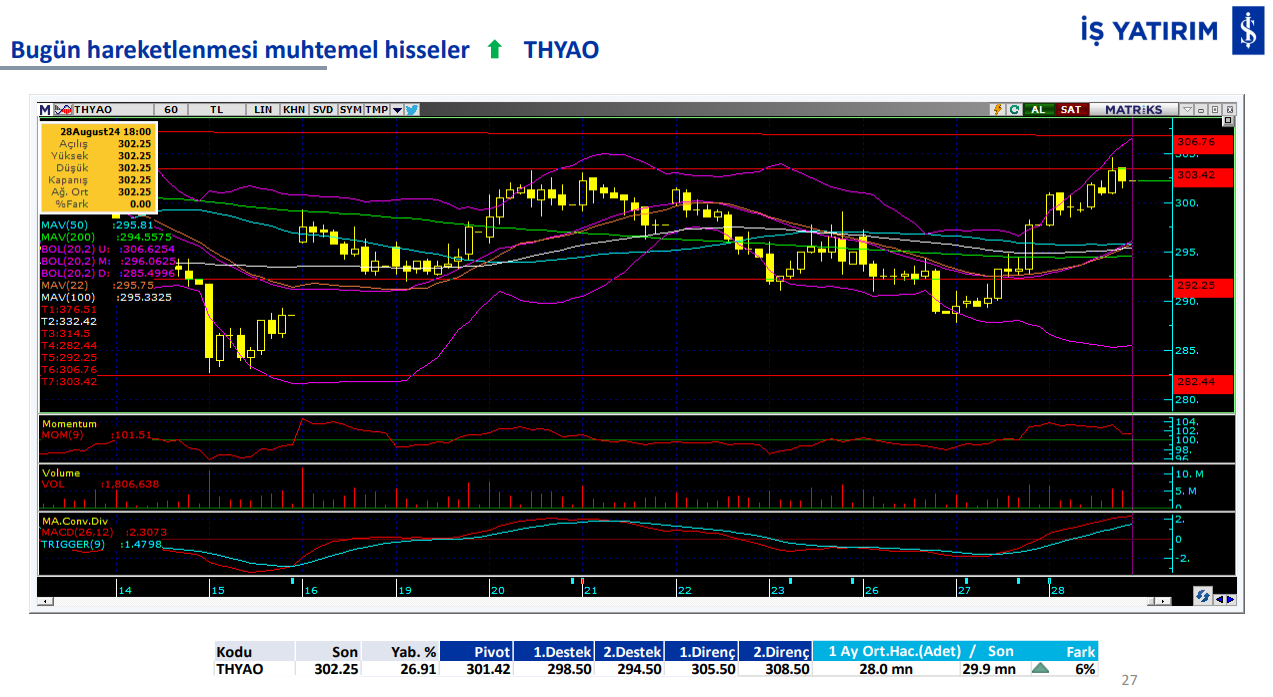This screenshot has height=697, width=1273.
Task: Click the green AL buy button
Action: pos(1038,109)
